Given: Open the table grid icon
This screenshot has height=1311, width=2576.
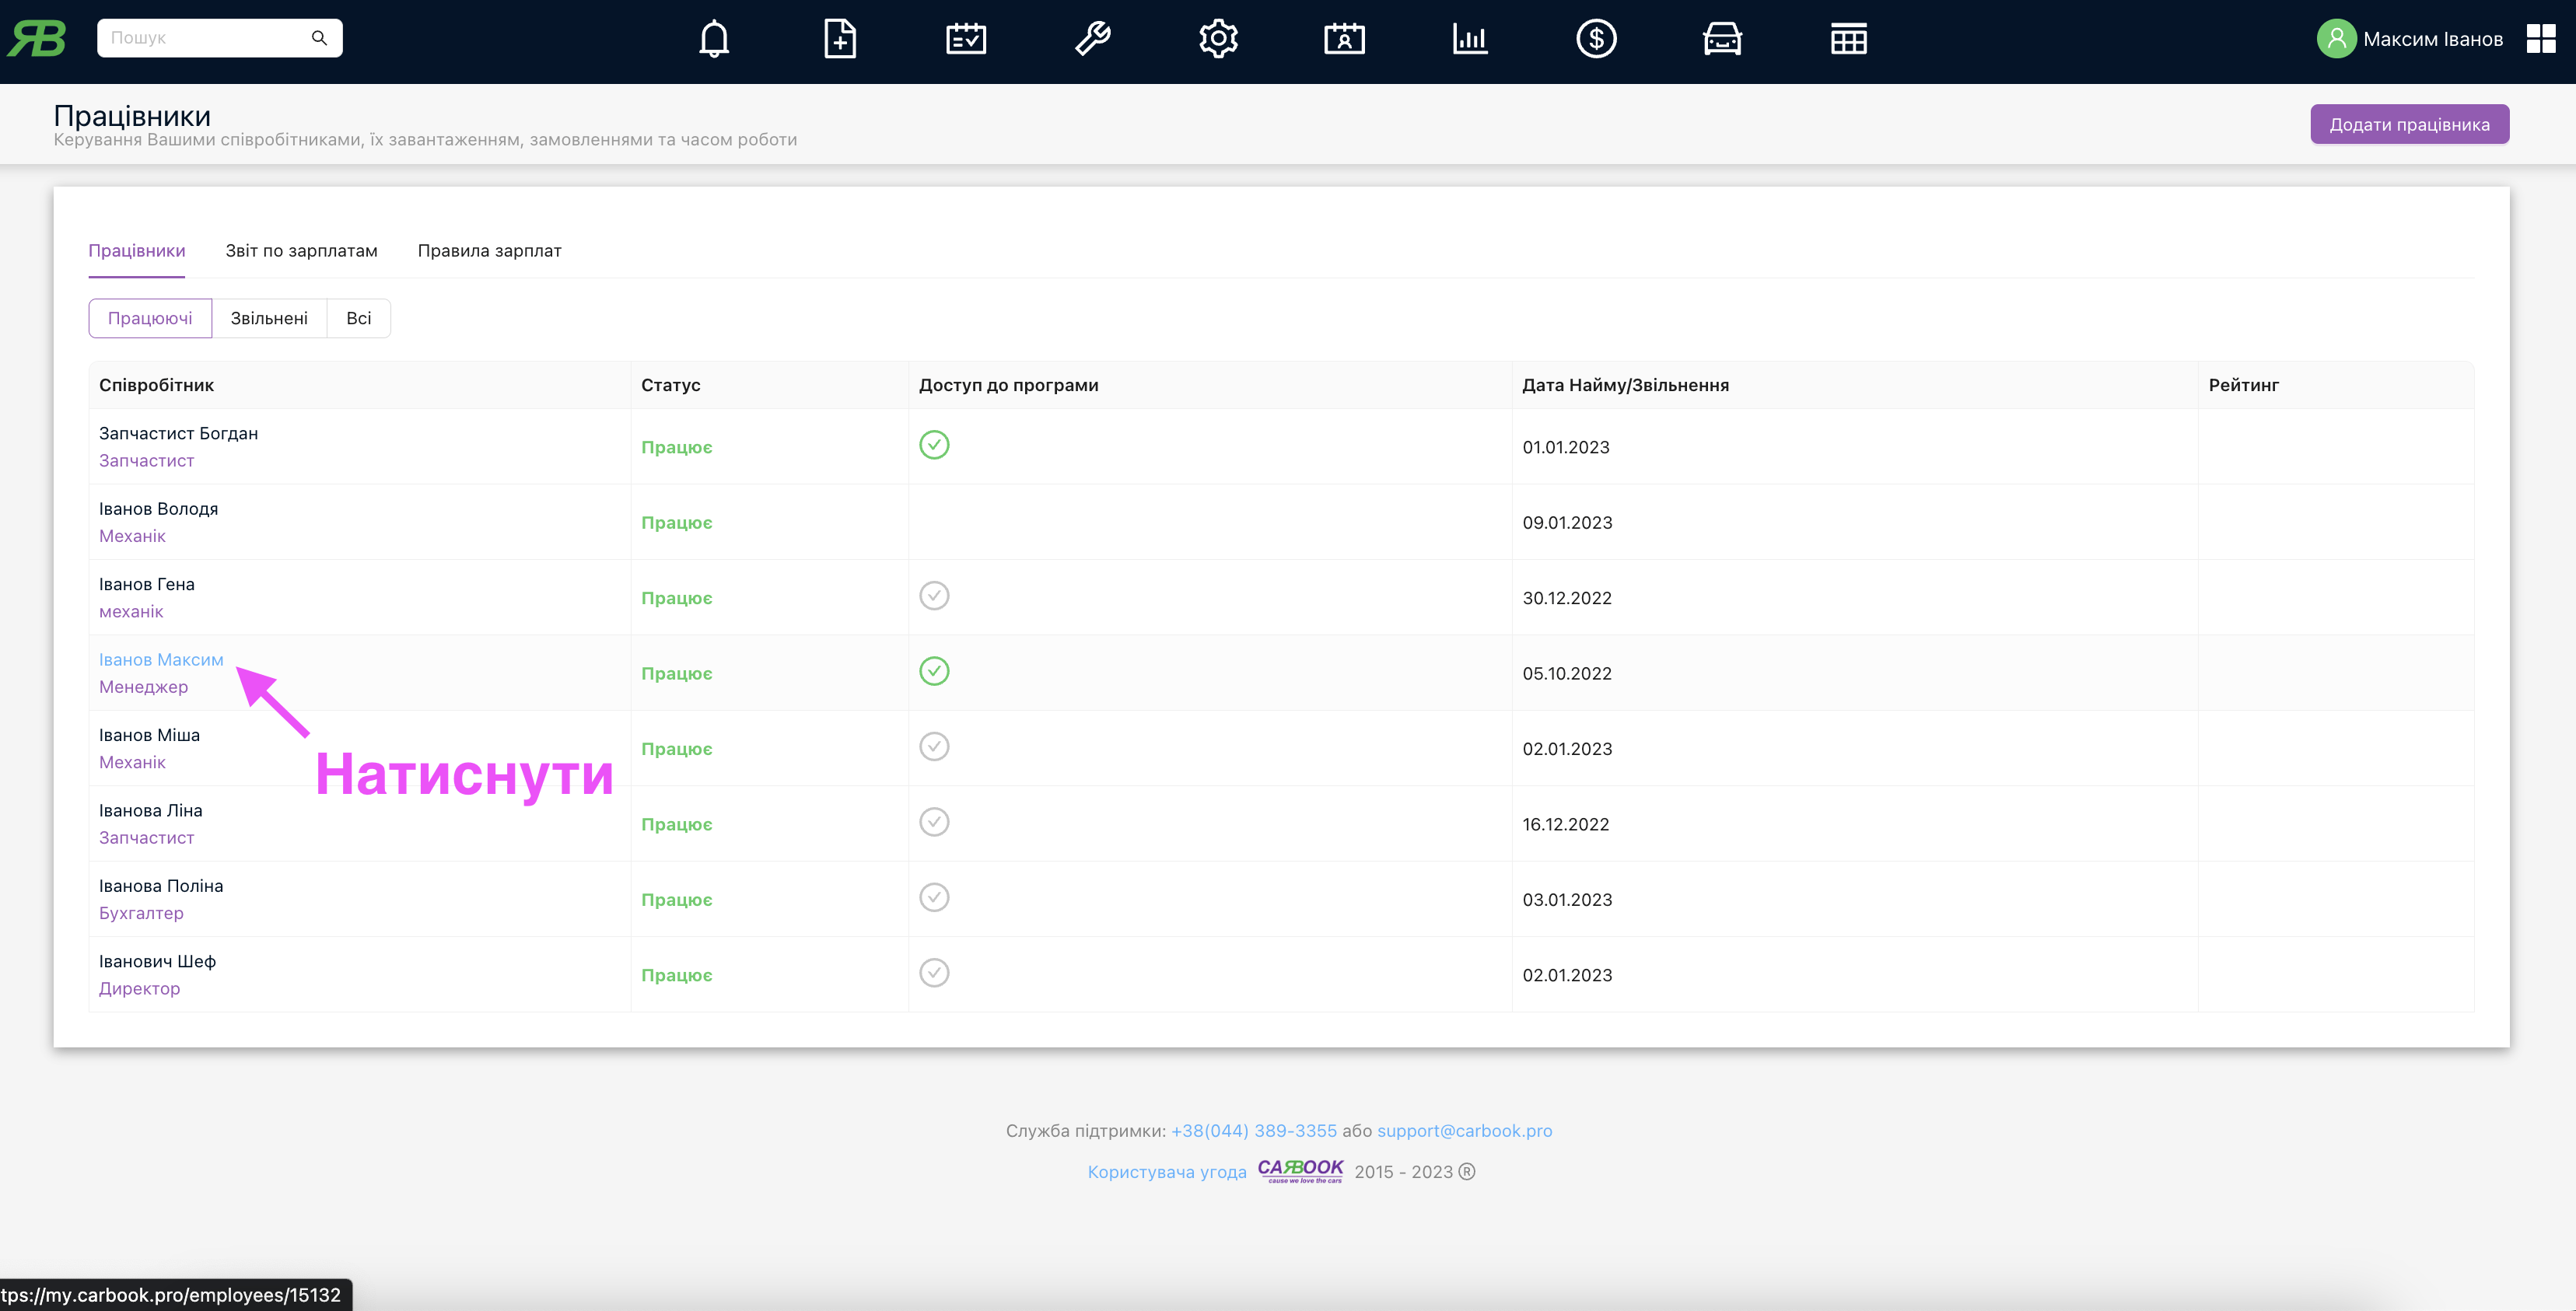Looking at the screenshot, I should click(1848, 40).
